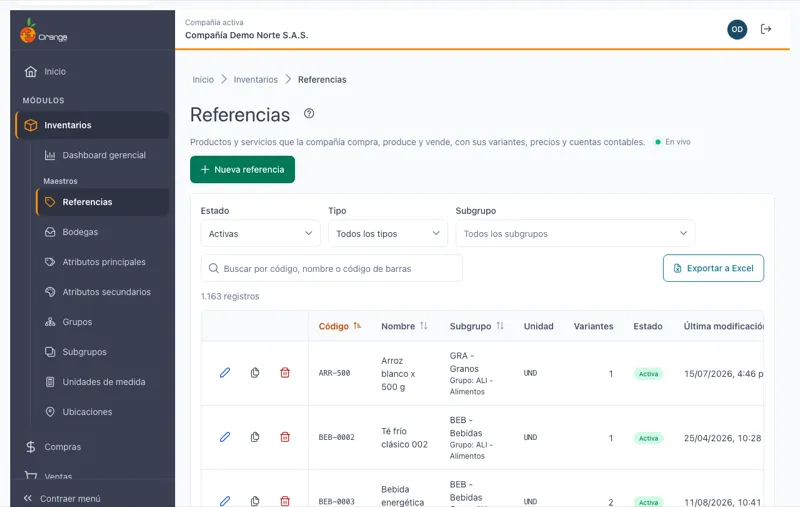
Task: Sort by Nombre using its arrow icon
Action: tap(423, 326)
